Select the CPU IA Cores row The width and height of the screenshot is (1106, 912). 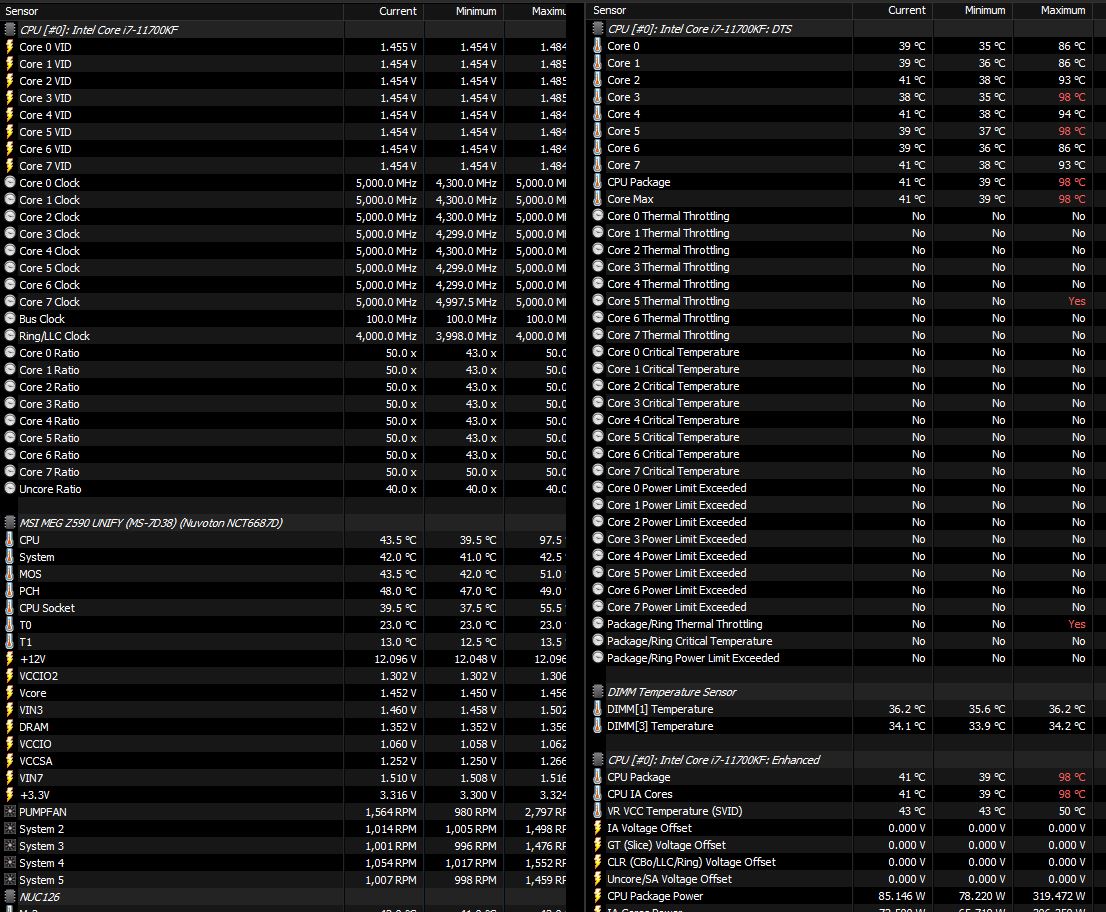(x=846, y=794)
